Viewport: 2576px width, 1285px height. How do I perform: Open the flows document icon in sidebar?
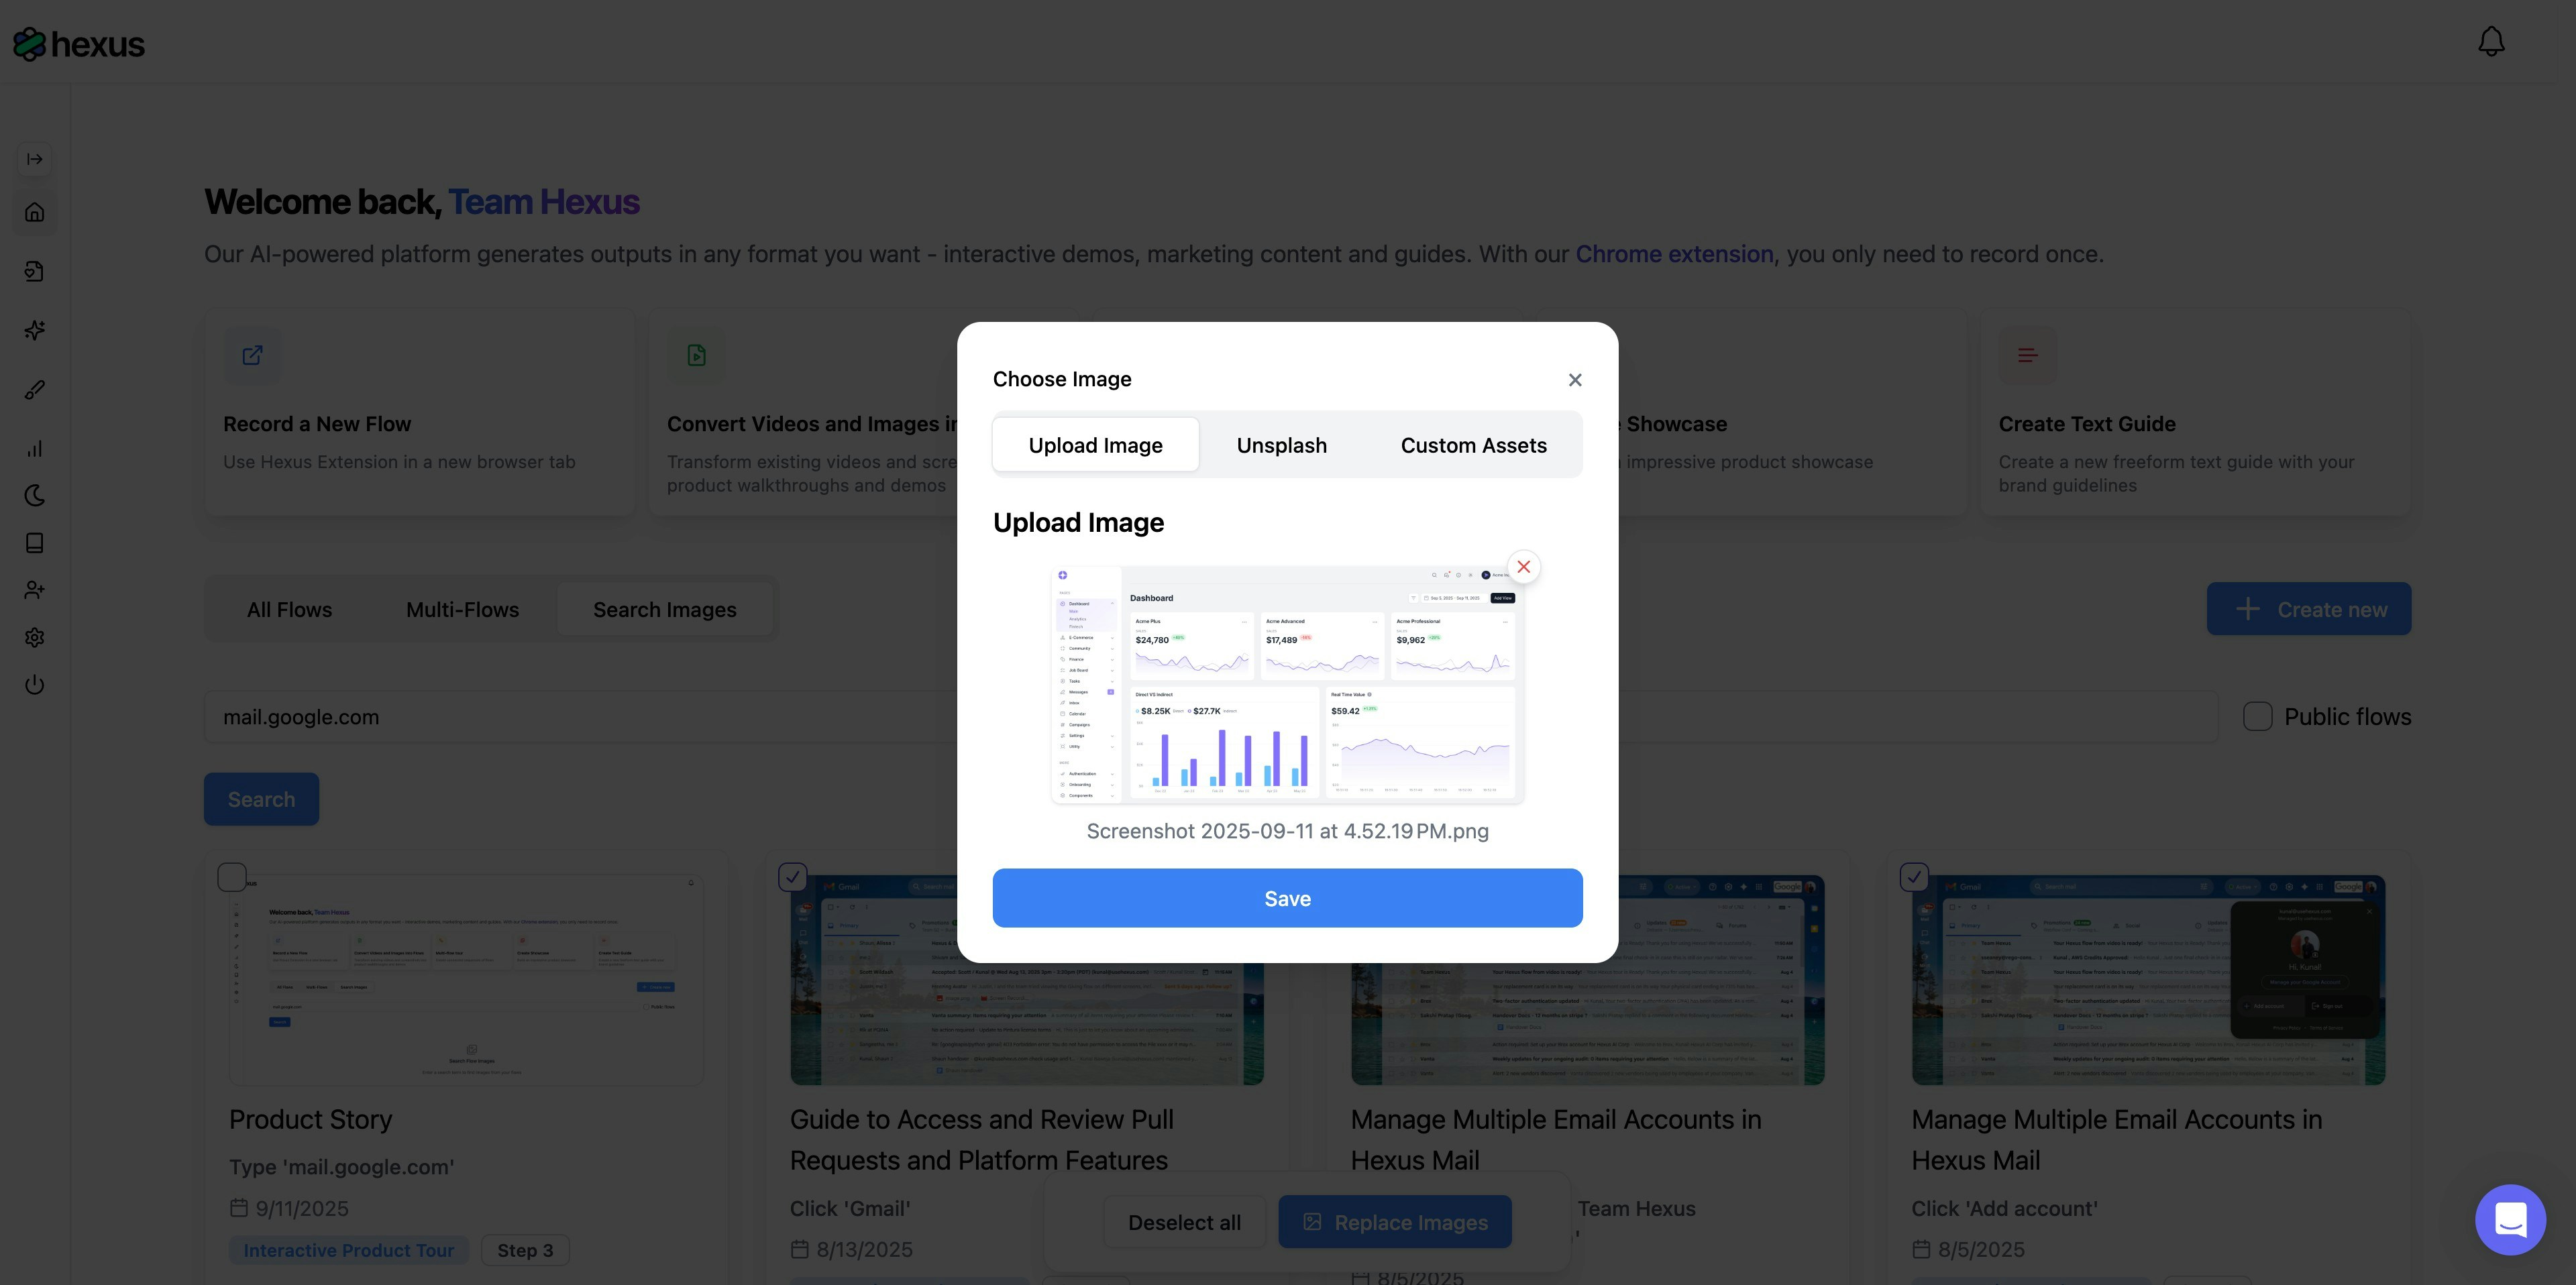click(35, 271)
